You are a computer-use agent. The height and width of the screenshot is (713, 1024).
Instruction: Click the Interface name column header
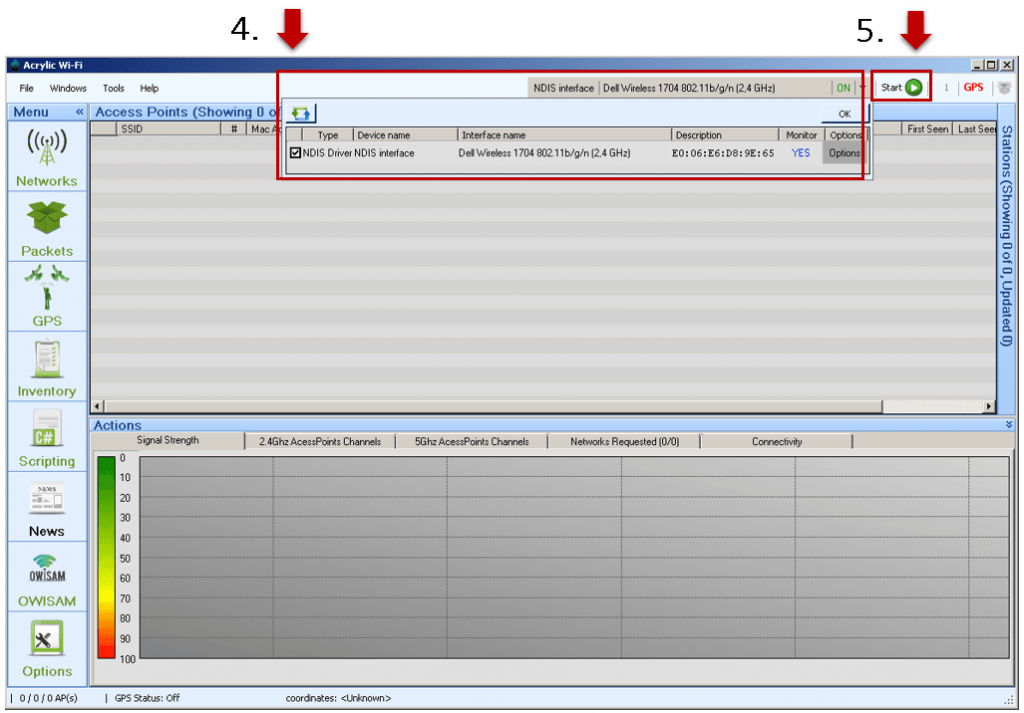[564, 135]
